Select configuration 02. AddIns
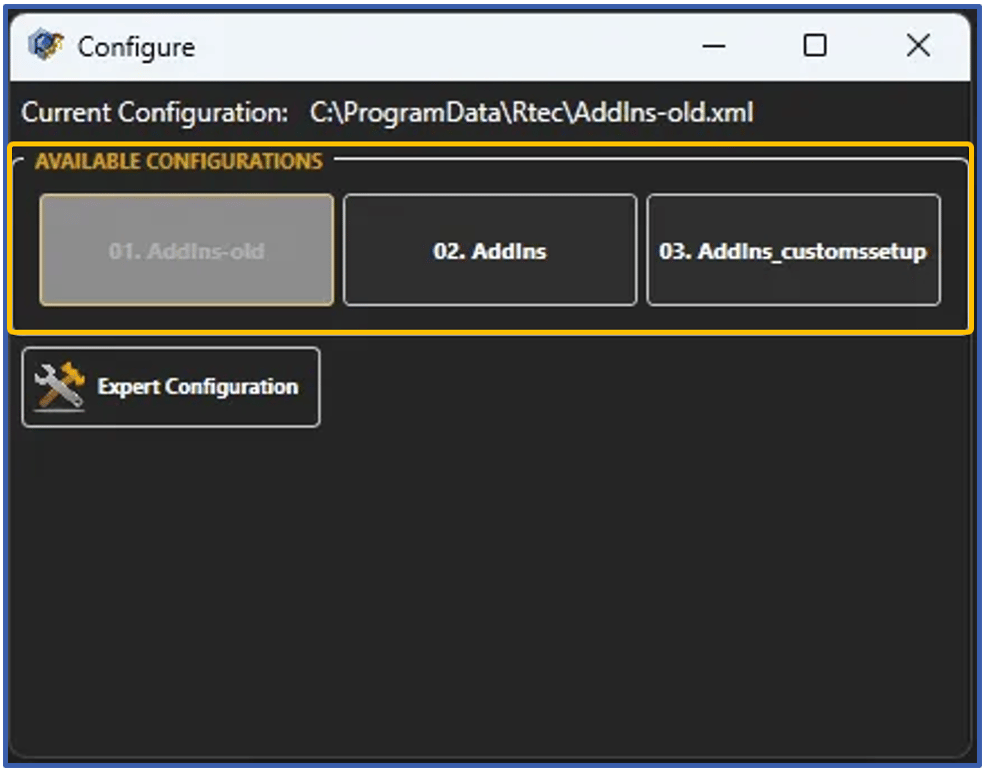 (x=489, y=250)
